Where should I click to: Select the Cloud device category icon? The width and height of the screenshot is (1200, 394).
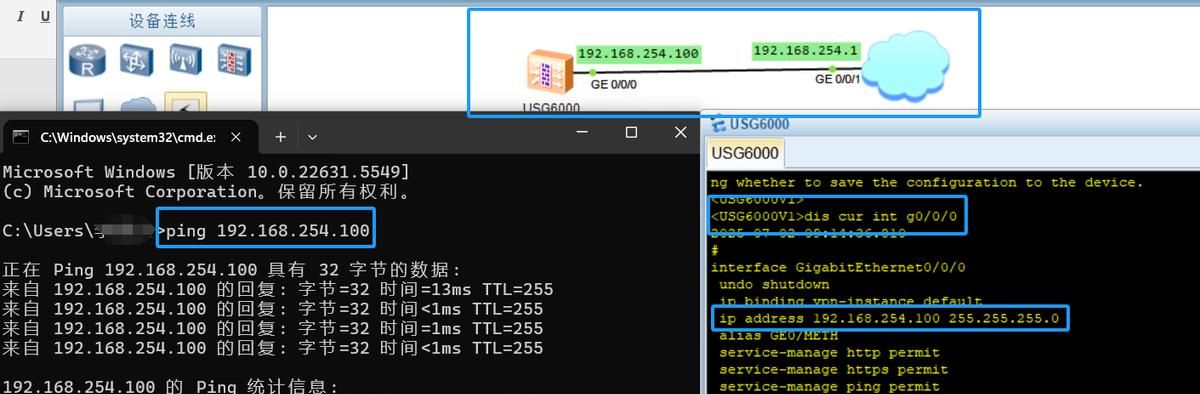pyautogui.click(x=137, y=104)
